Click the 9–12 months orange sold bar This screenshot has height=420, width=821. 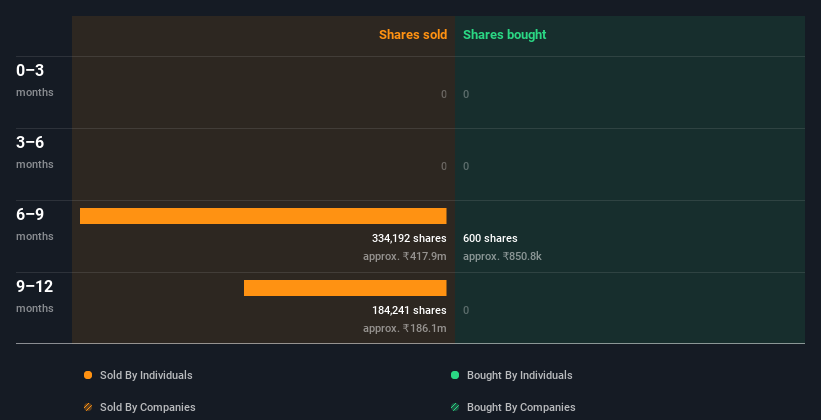pyautogui.click(x=345, y=288)
